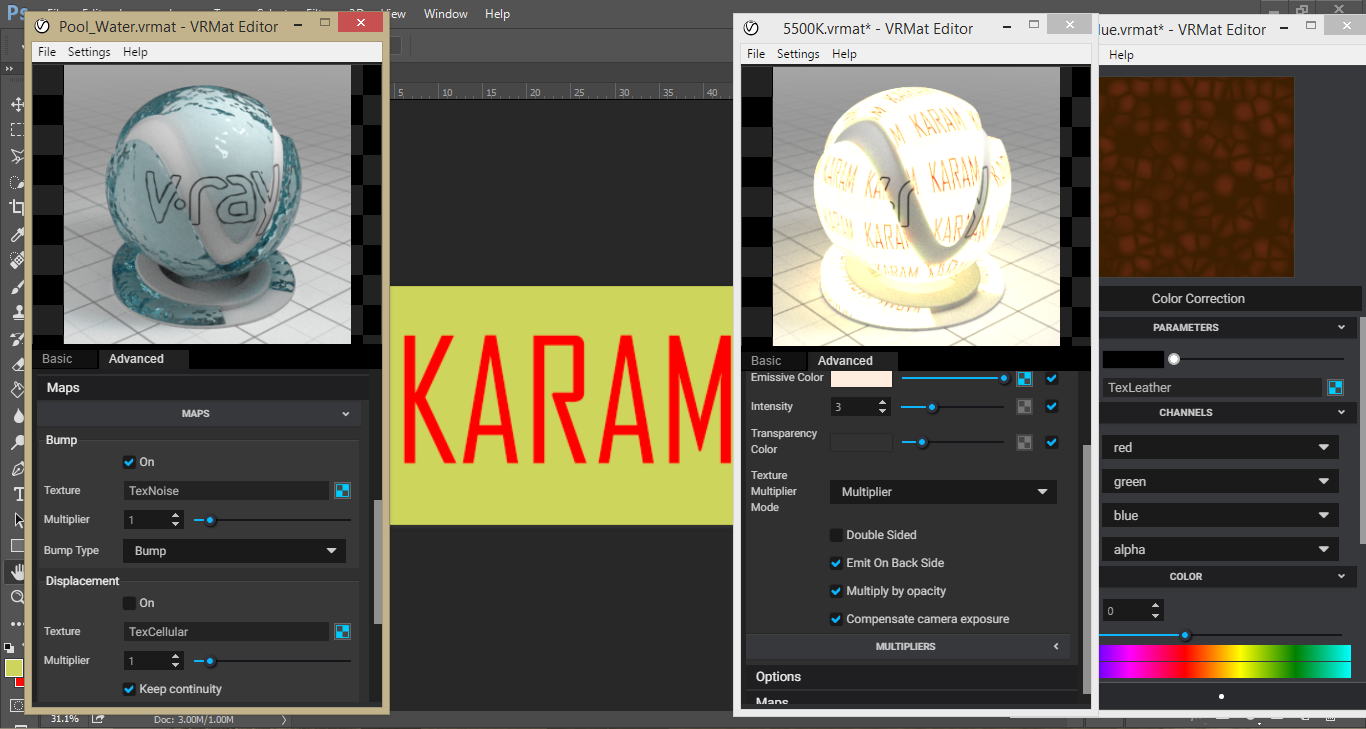1366x729 pixels.
Task: Open the blue channel dropdown
Action: [1220, 516]
